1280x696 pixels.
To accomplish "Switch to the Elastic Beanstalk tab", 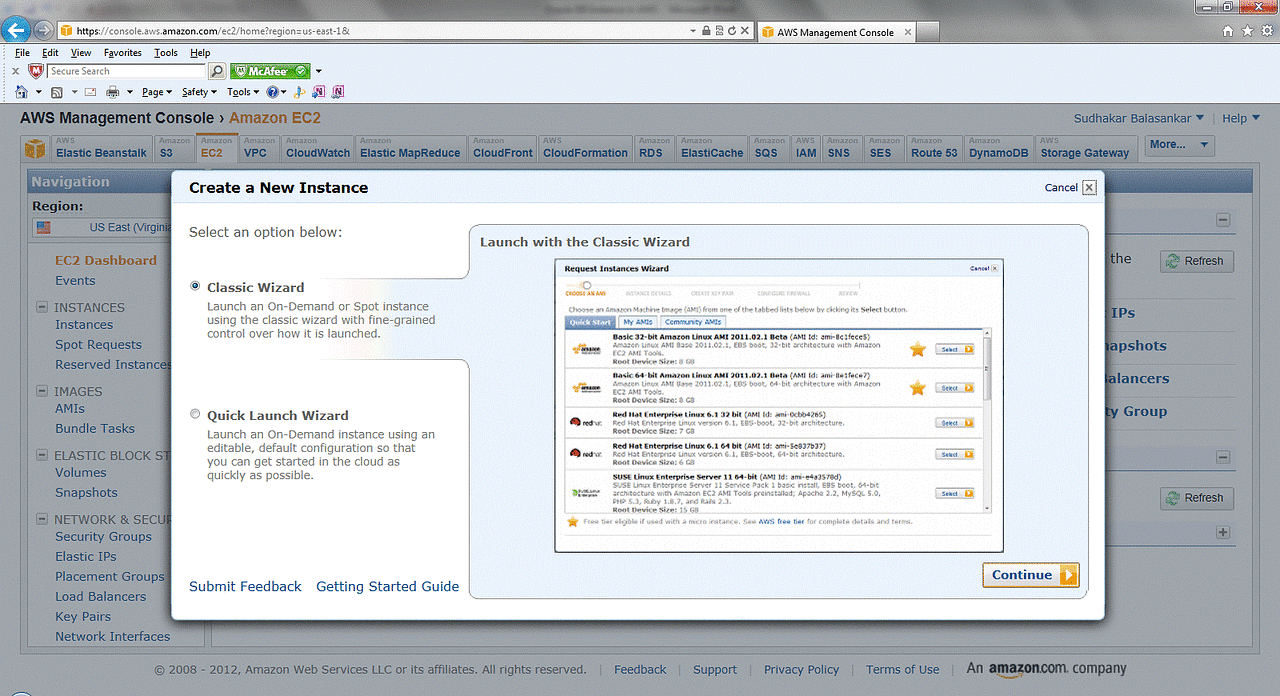I will tap(101, 148).
